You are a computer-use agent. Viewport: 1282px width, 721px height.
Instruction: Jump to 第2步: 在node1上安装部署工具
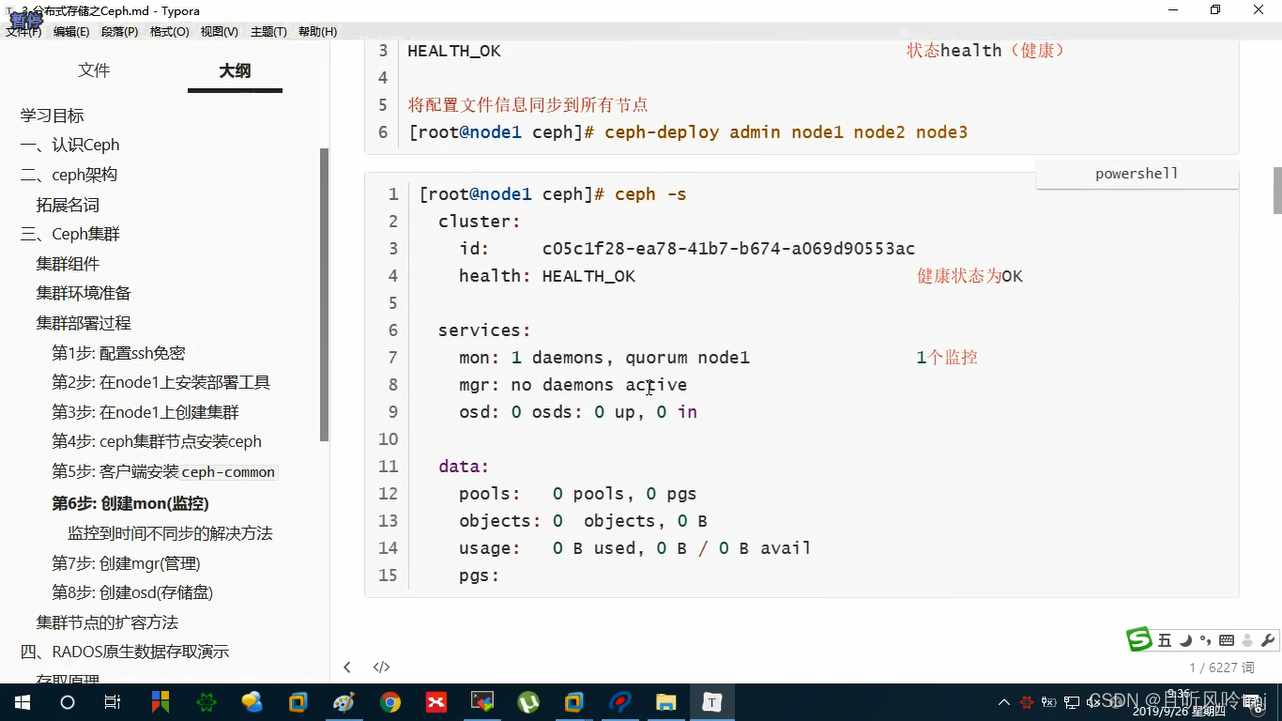[x=161, y=382]
